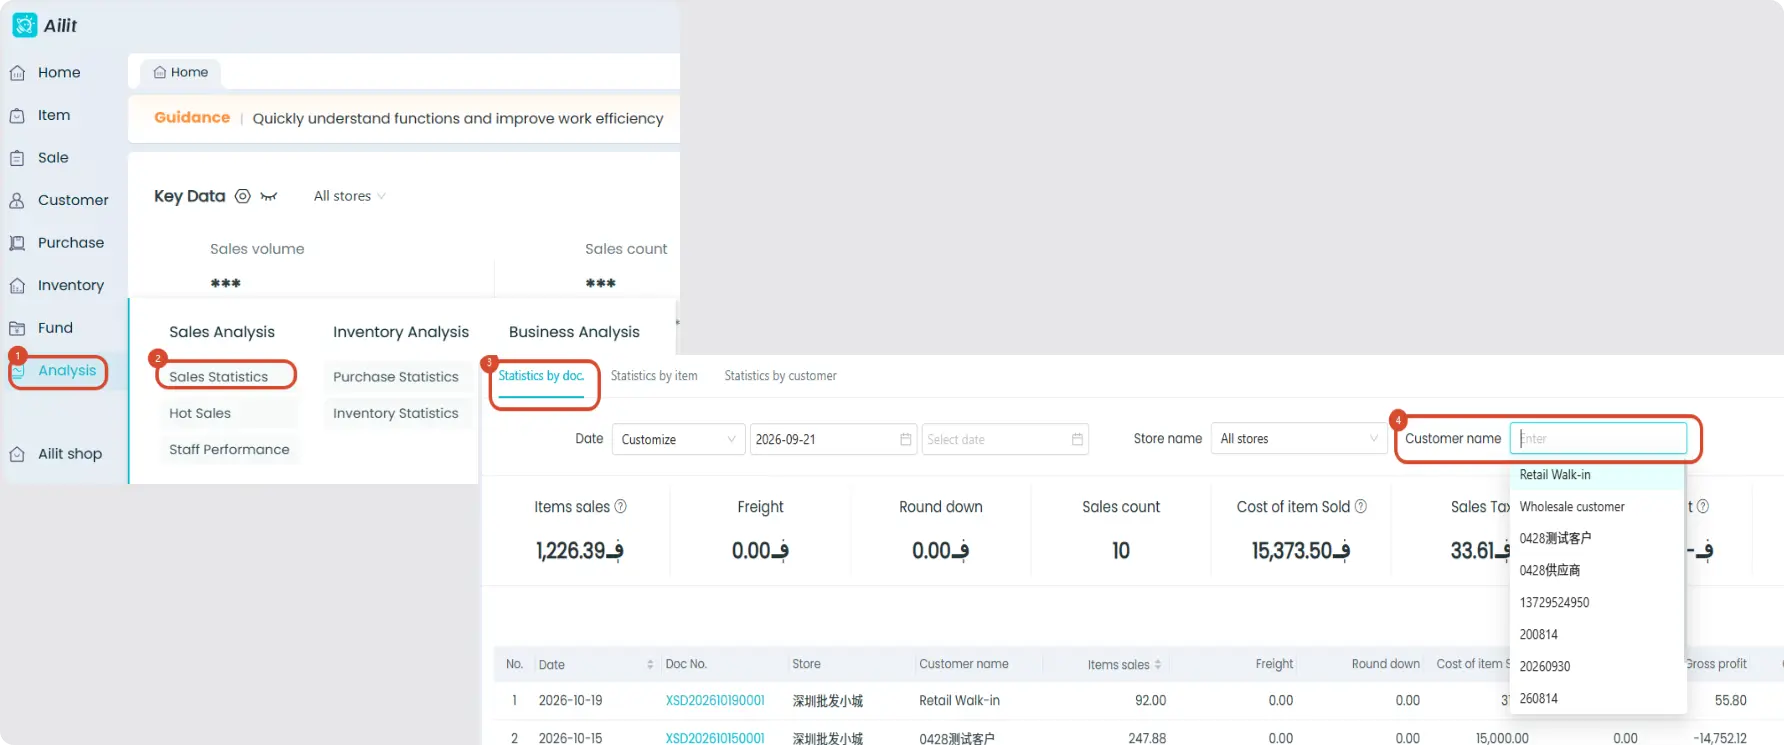The width and height of the screenshot is (1784, 745).
Task: Open document XSD202610190001
Action: 715,701
